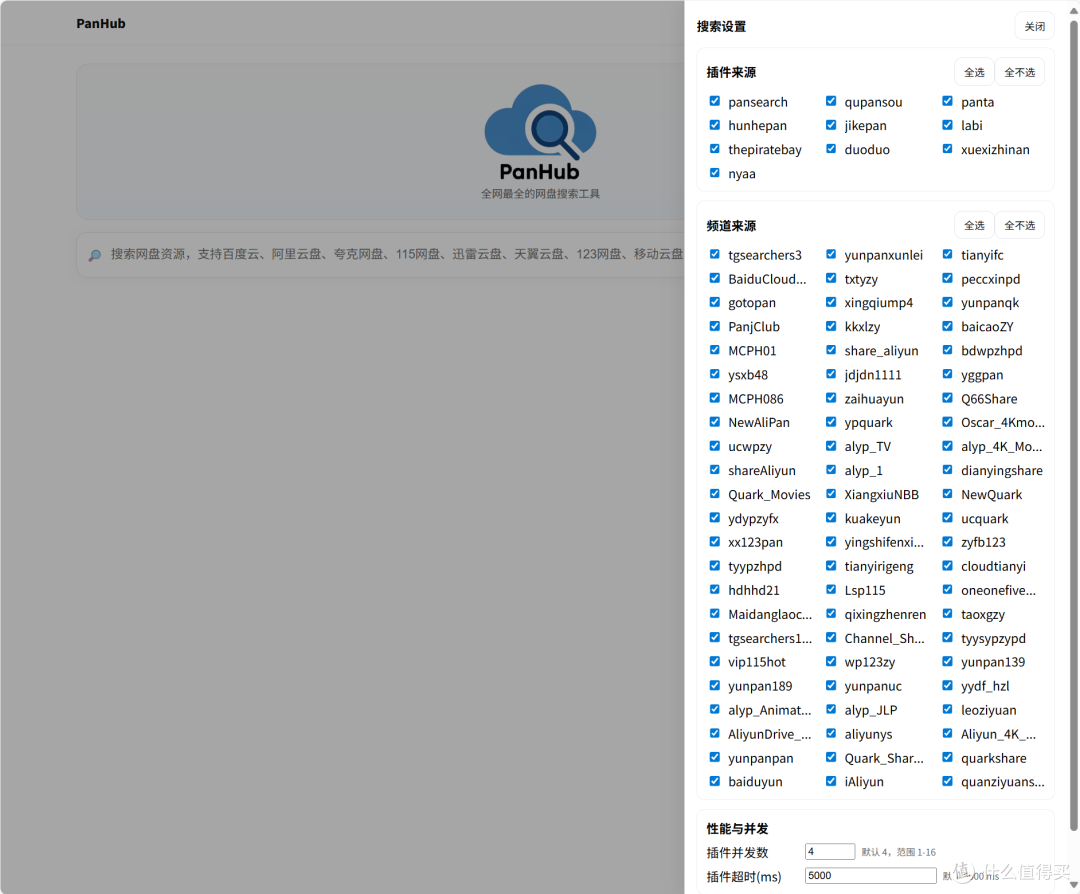Click the plugin timeout (ms) input field
1080x894 pixels.
tap(870, 876)
